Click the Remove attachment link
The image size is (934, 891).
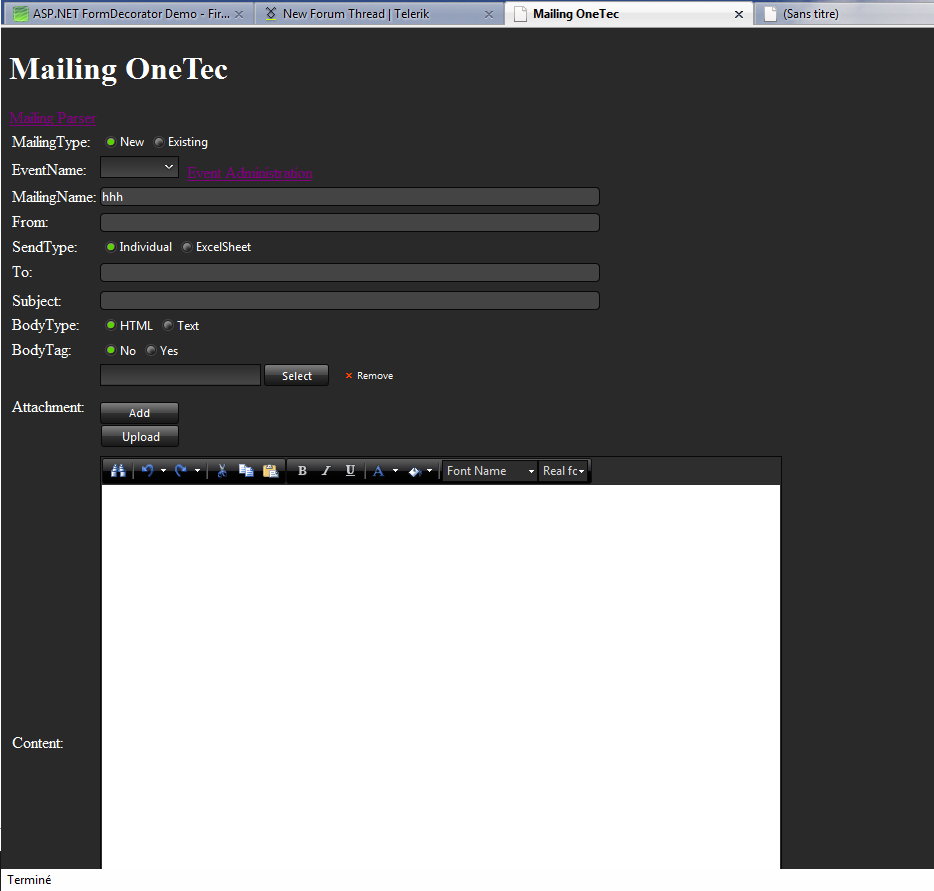click(375, 376)
